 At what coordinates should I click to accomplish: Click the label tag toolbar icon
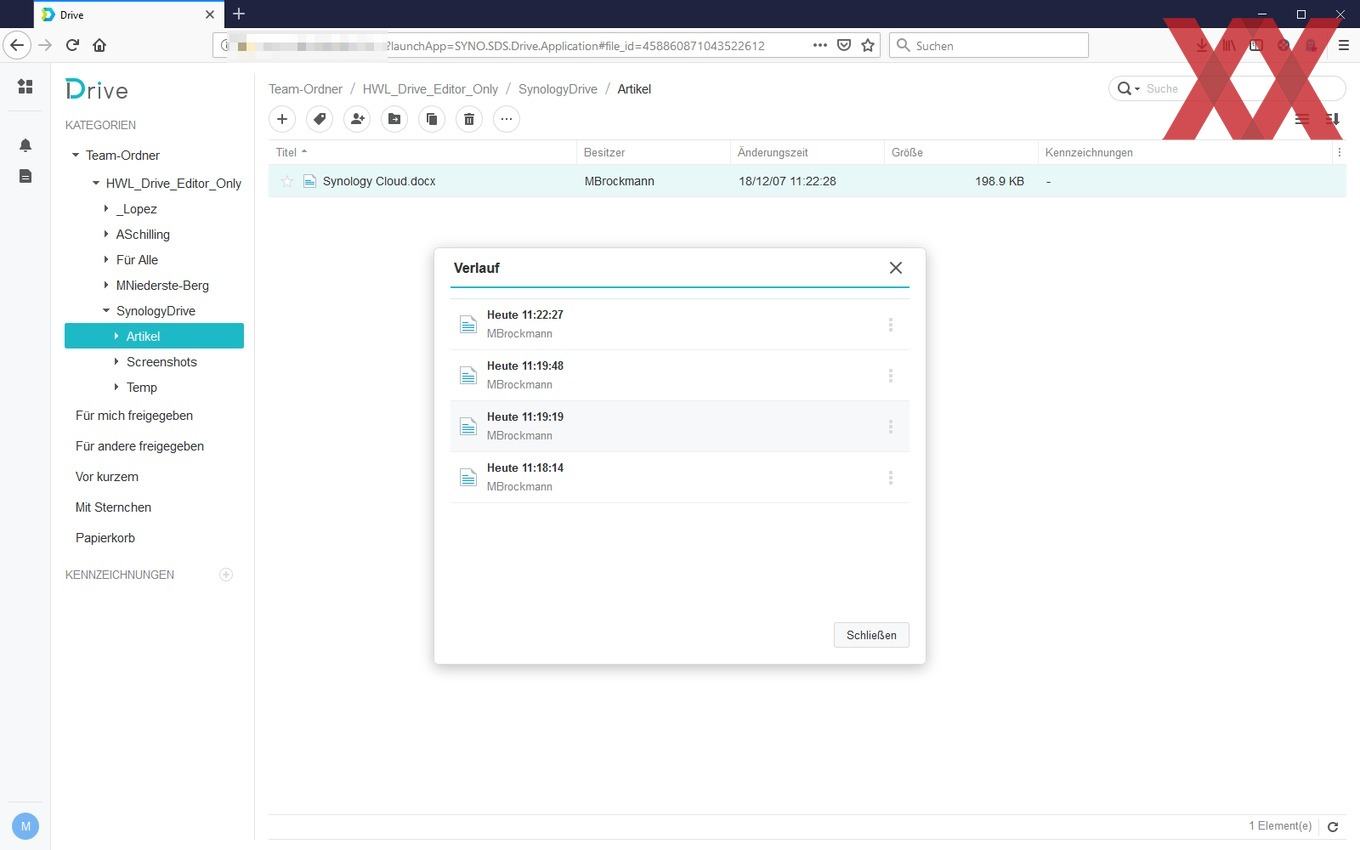pos(319,119)
